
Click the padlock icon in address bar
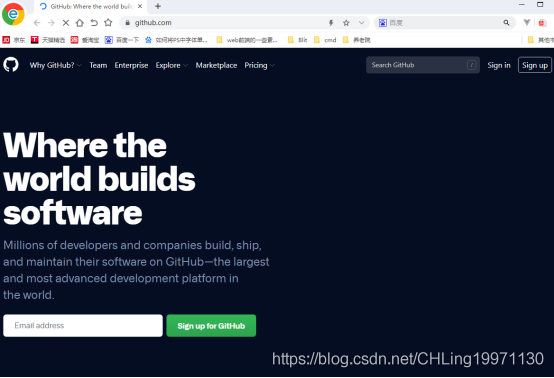point(128,23)
